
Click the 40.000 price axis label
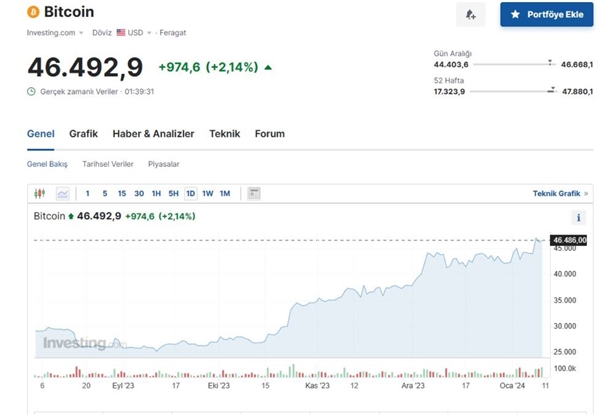565,274
